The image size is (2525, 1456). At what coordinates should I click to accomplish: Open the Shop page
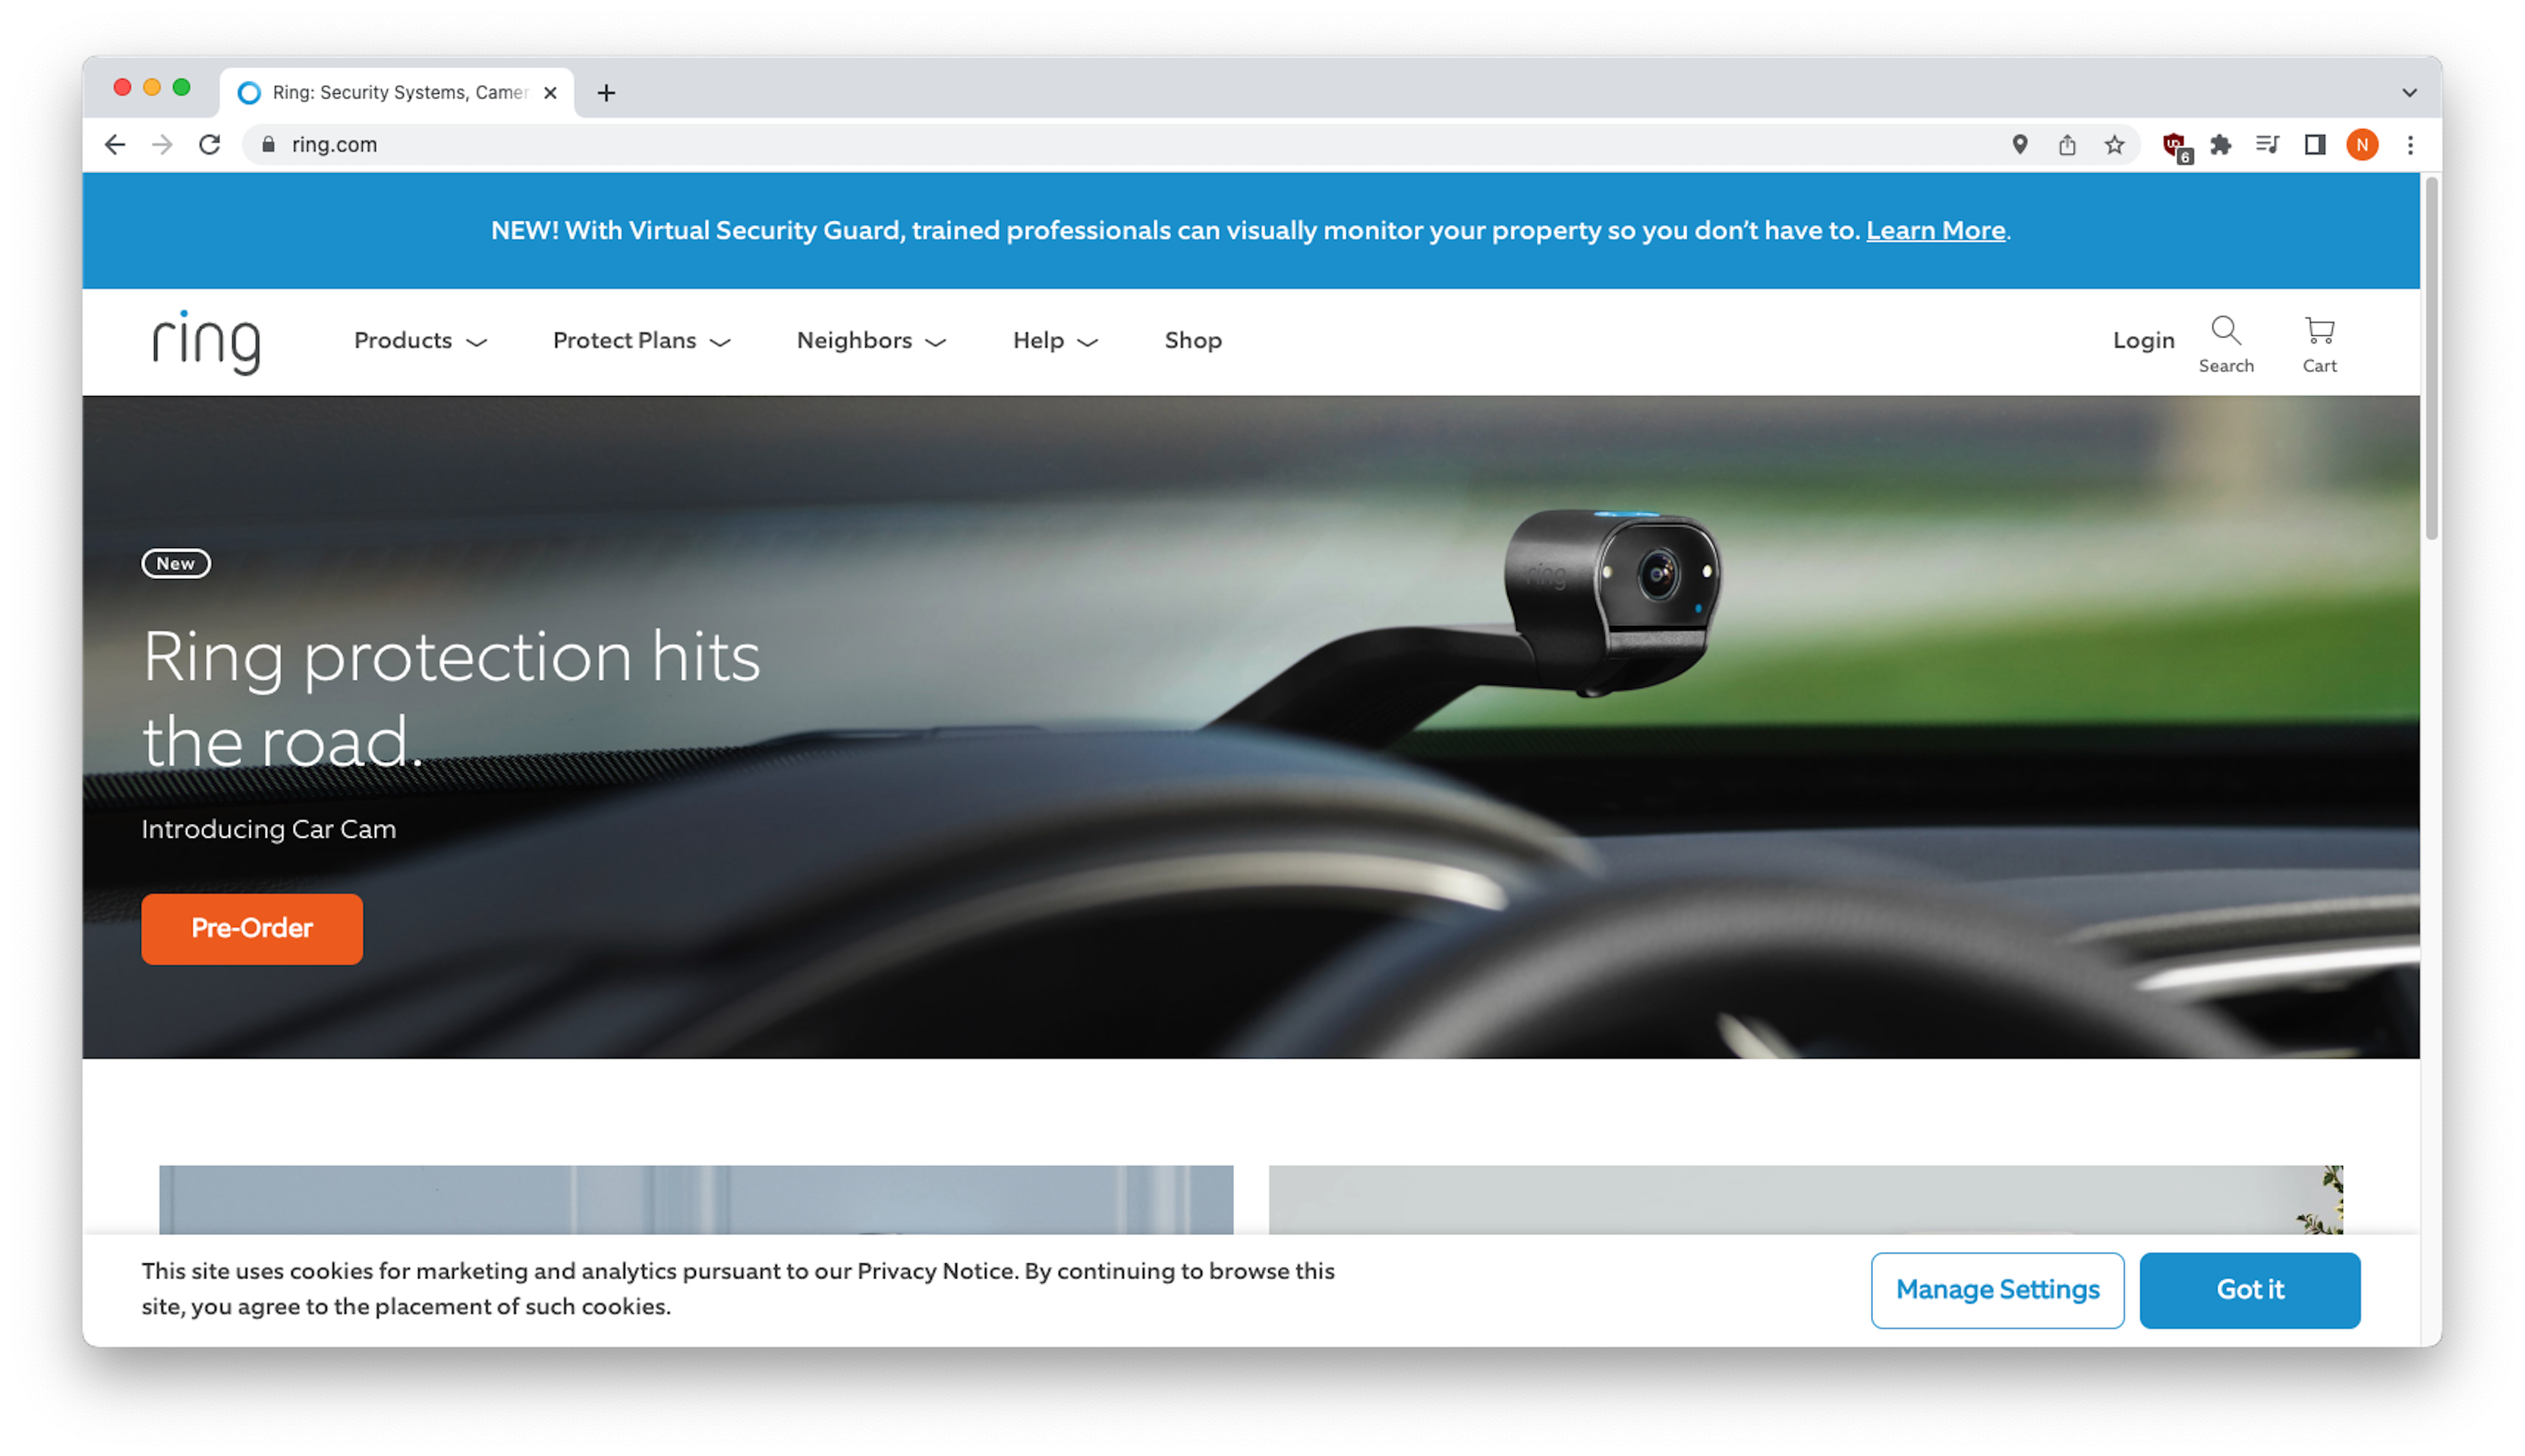(1193, 341)
